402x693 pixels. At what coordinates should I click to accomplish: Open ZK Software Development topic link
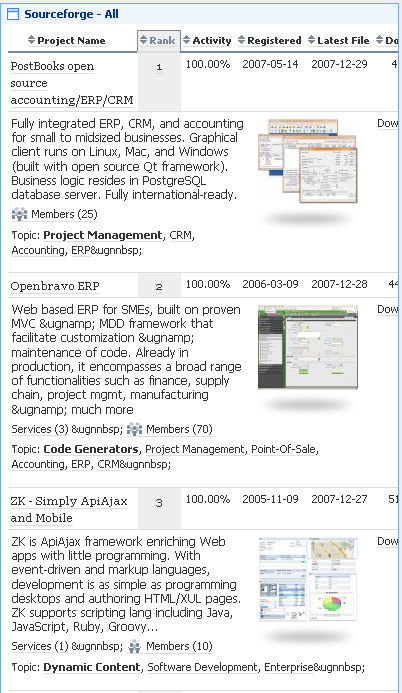point(202,667)
